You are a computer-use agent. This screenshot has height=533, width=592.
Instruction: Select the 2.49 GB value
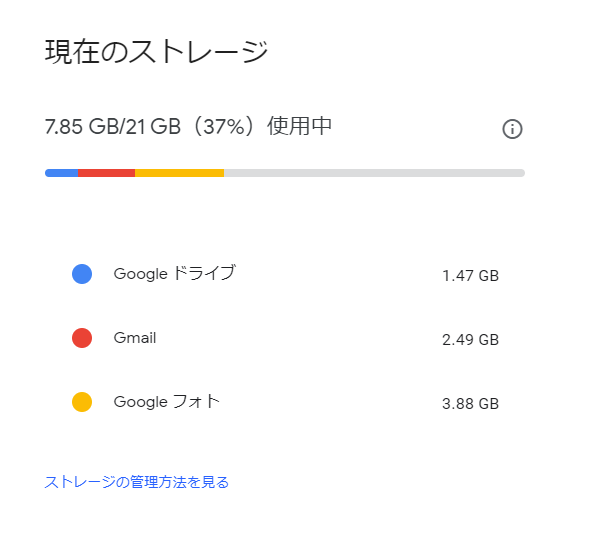tap(470, 340)
